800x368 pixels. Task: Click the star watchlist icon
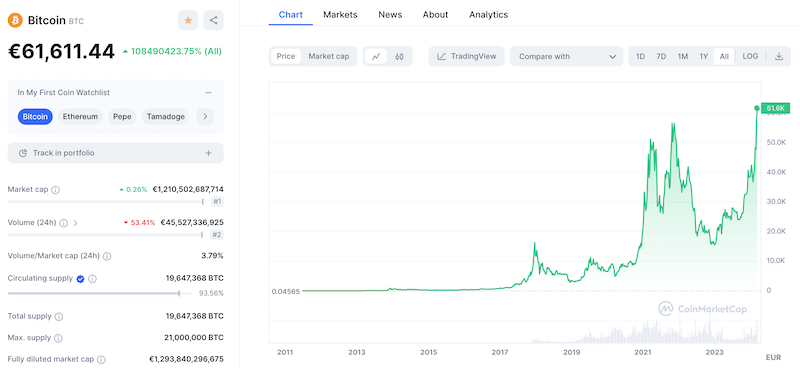pos(188,20)
